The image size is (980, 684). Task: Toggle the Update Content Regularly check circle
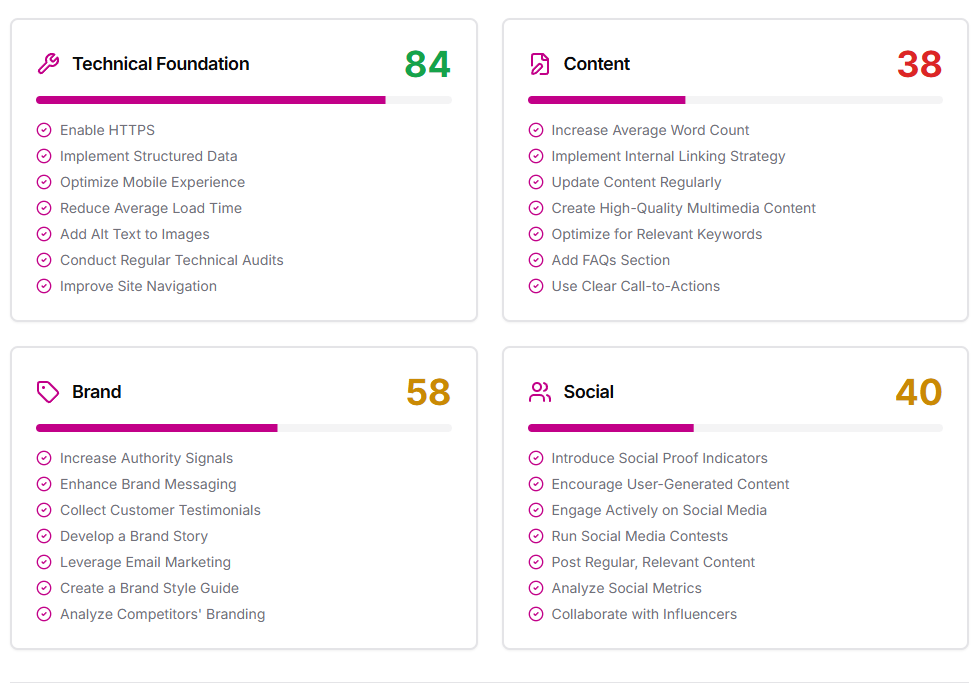click(x=536, y=182)
